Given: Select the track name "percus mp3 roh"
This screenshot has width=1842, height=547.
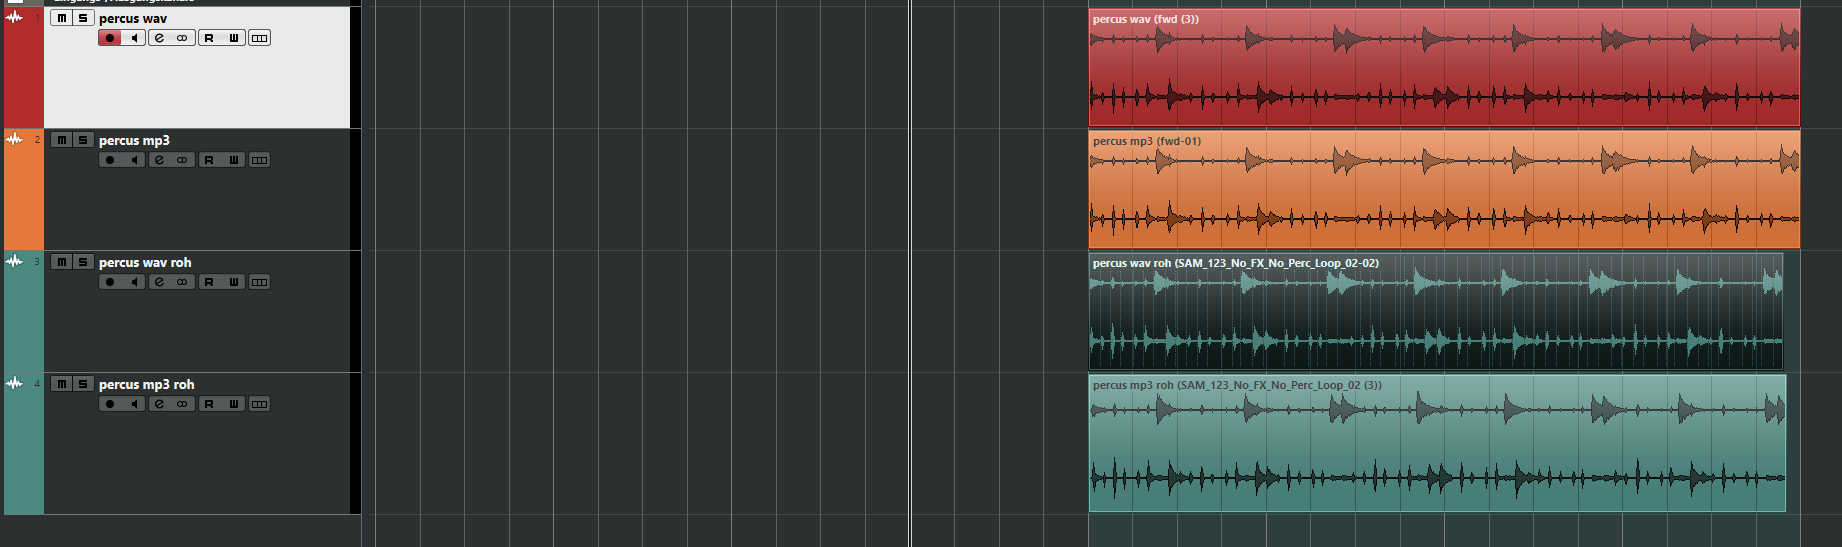Looking at the screenshot, I should pos(147,384).
